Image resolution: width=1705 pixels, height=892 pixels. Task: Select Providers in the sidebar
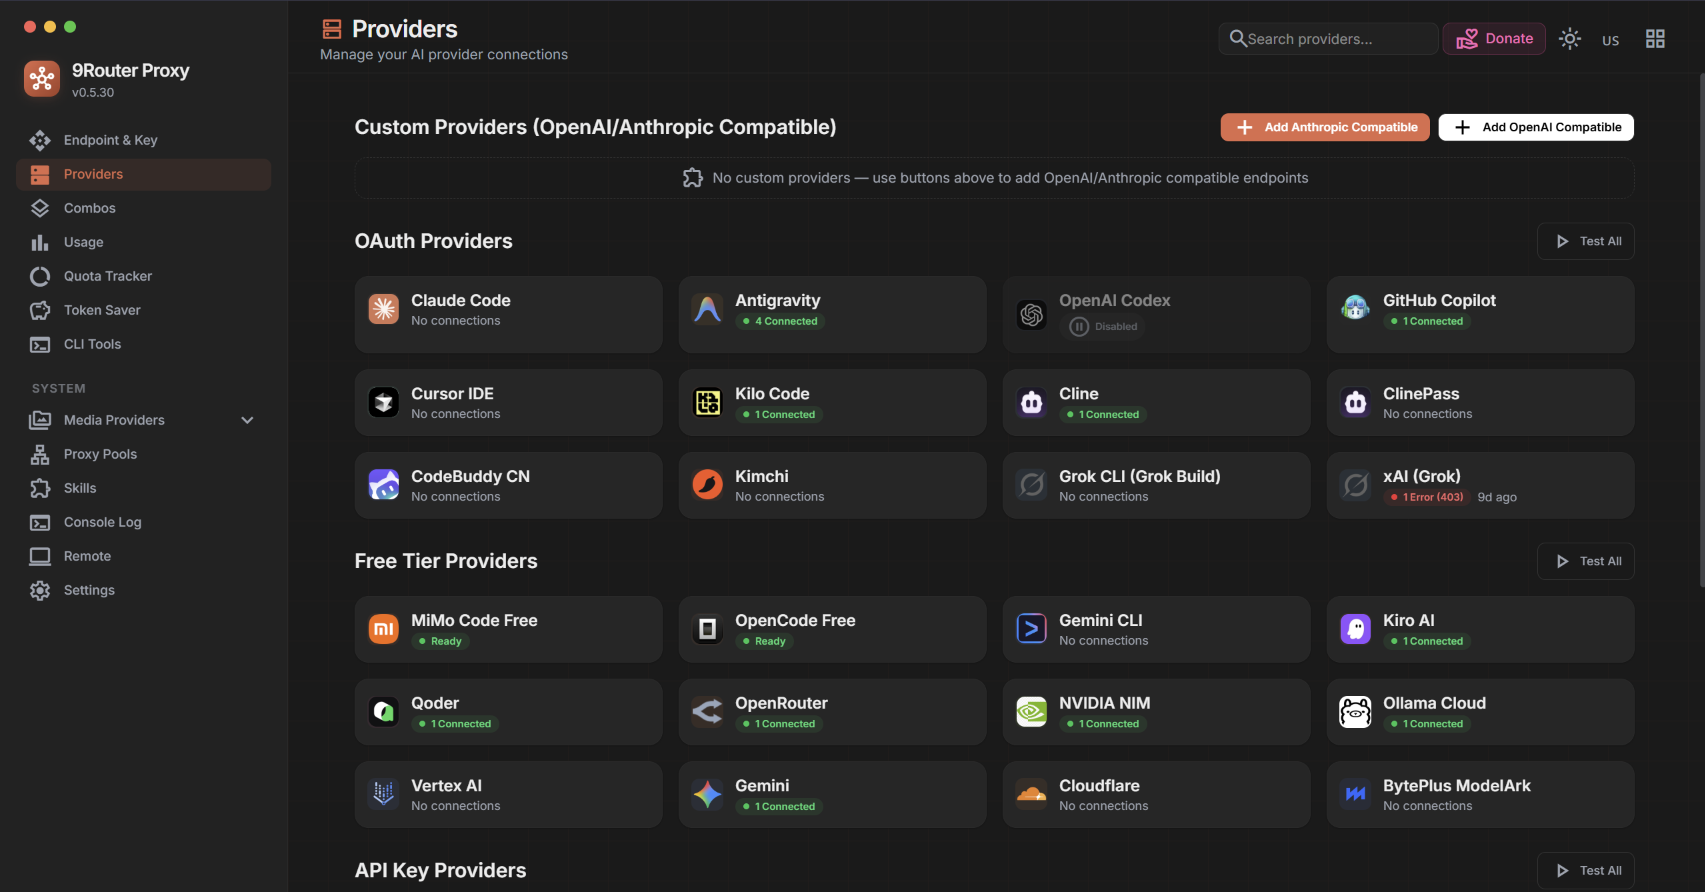[144, 174]
